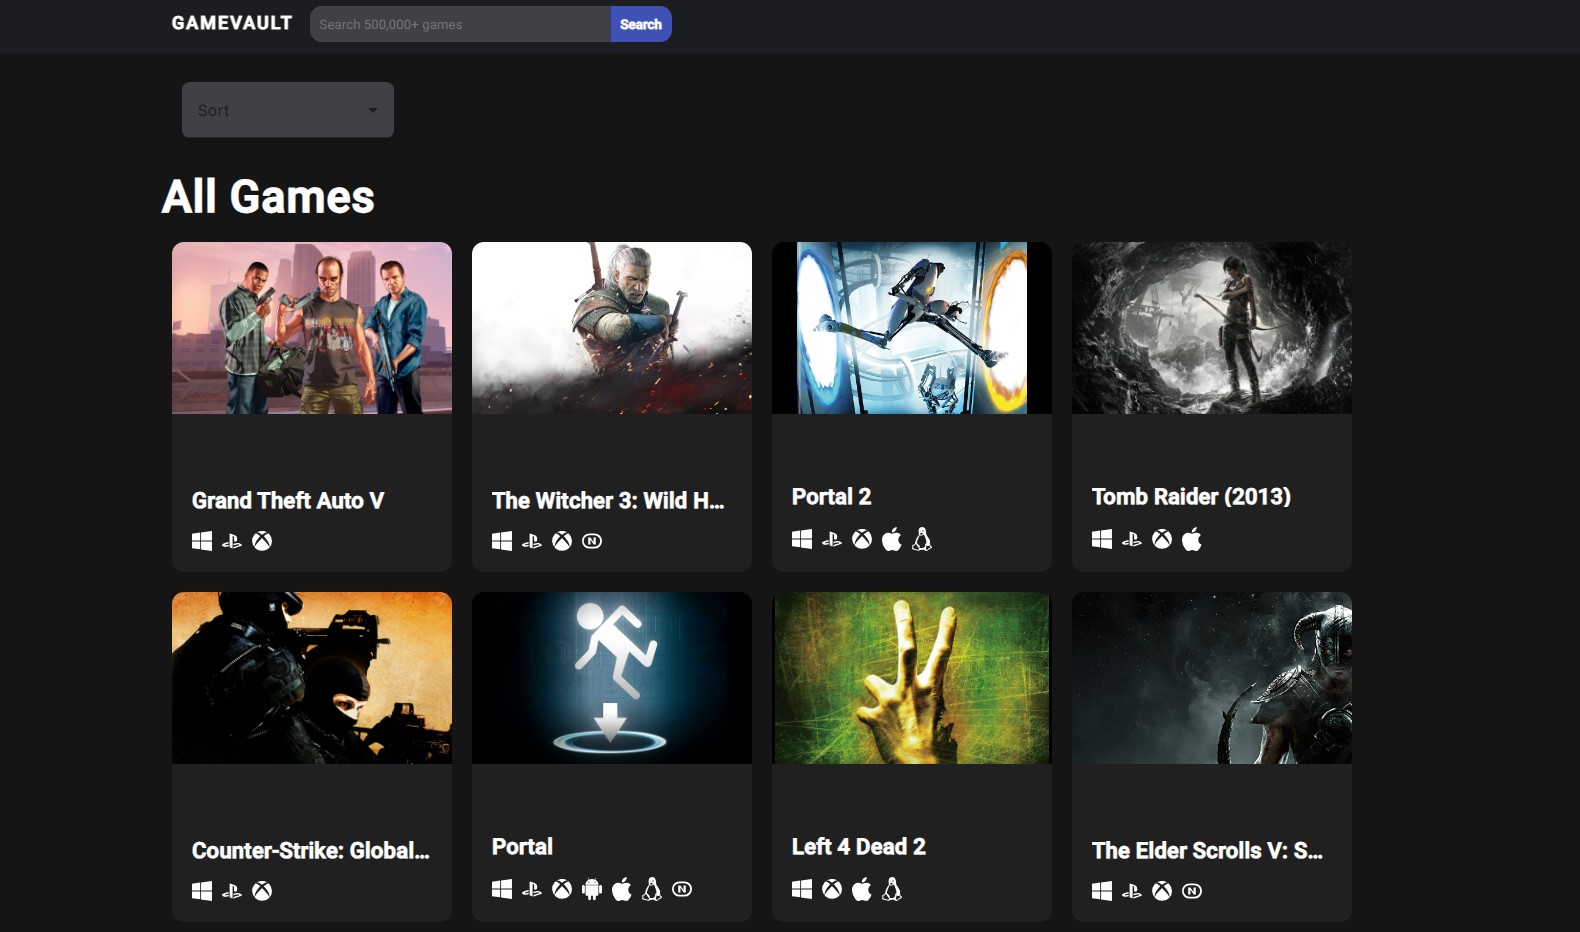Viewport: 1580px width, 932px height.
Task: Click the Xbox icon under Portal 2
Action: click(x=862, y=539)
